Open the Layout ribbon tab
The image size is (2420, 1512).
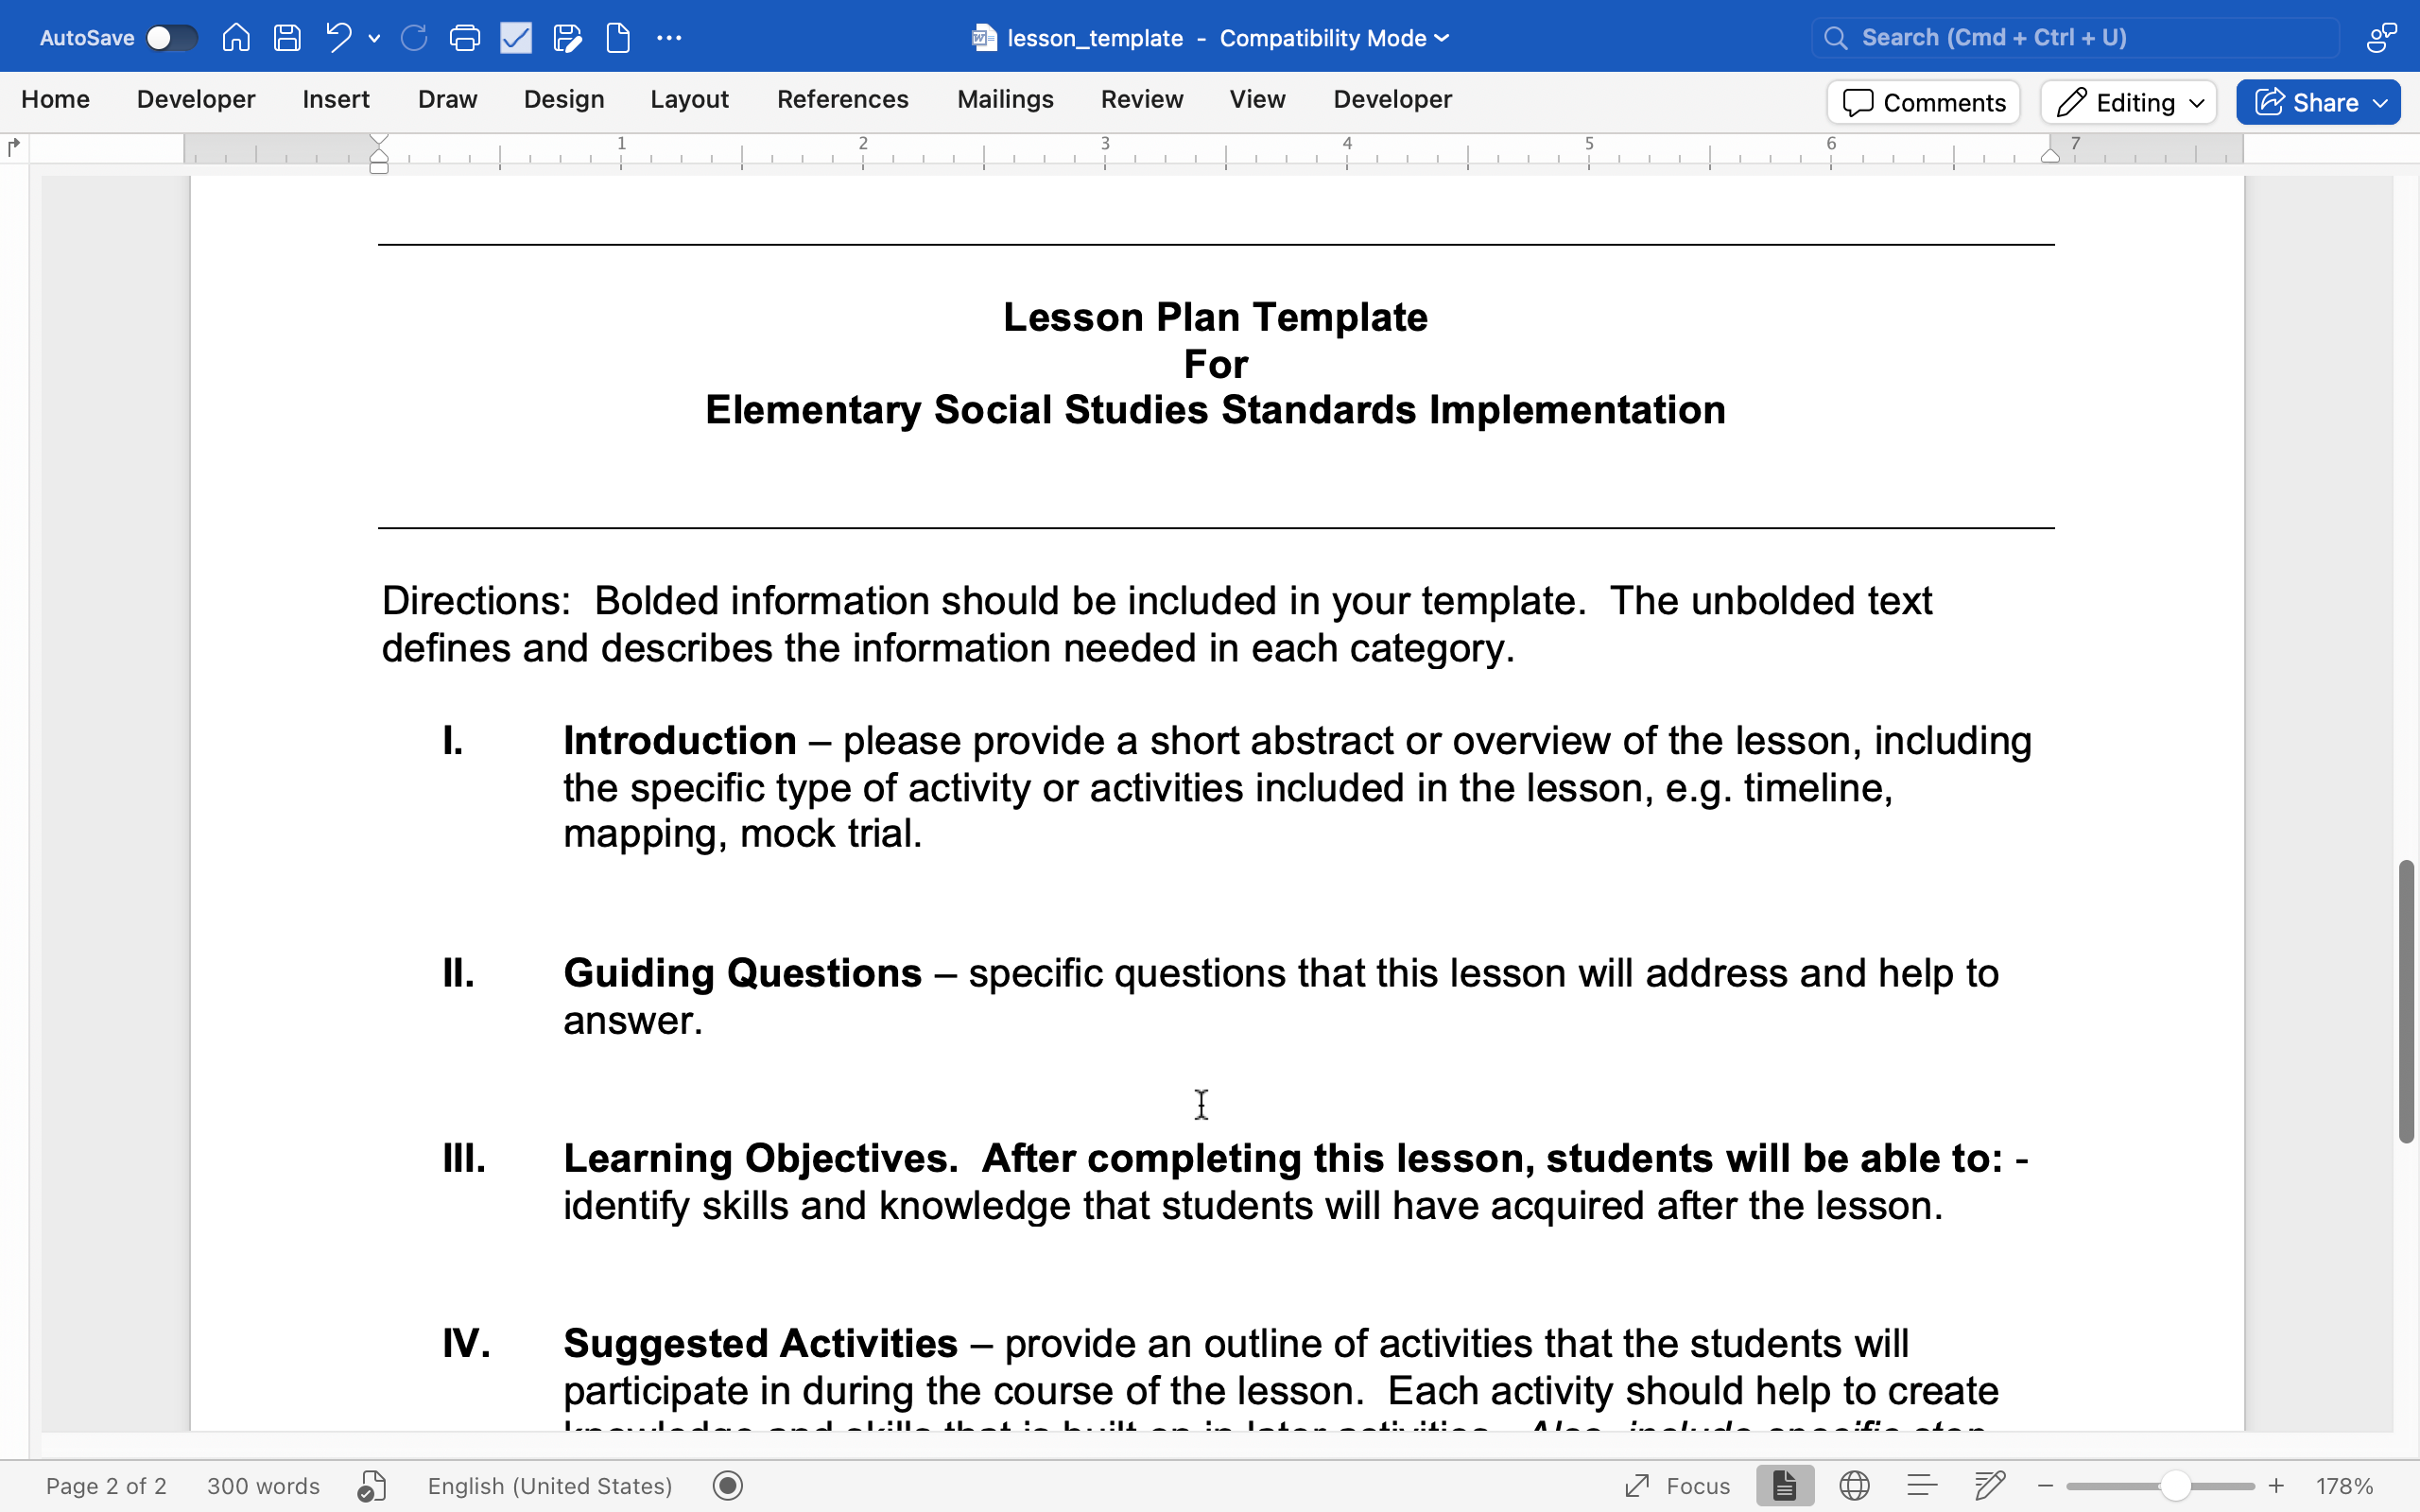click(x=689, y=99)
